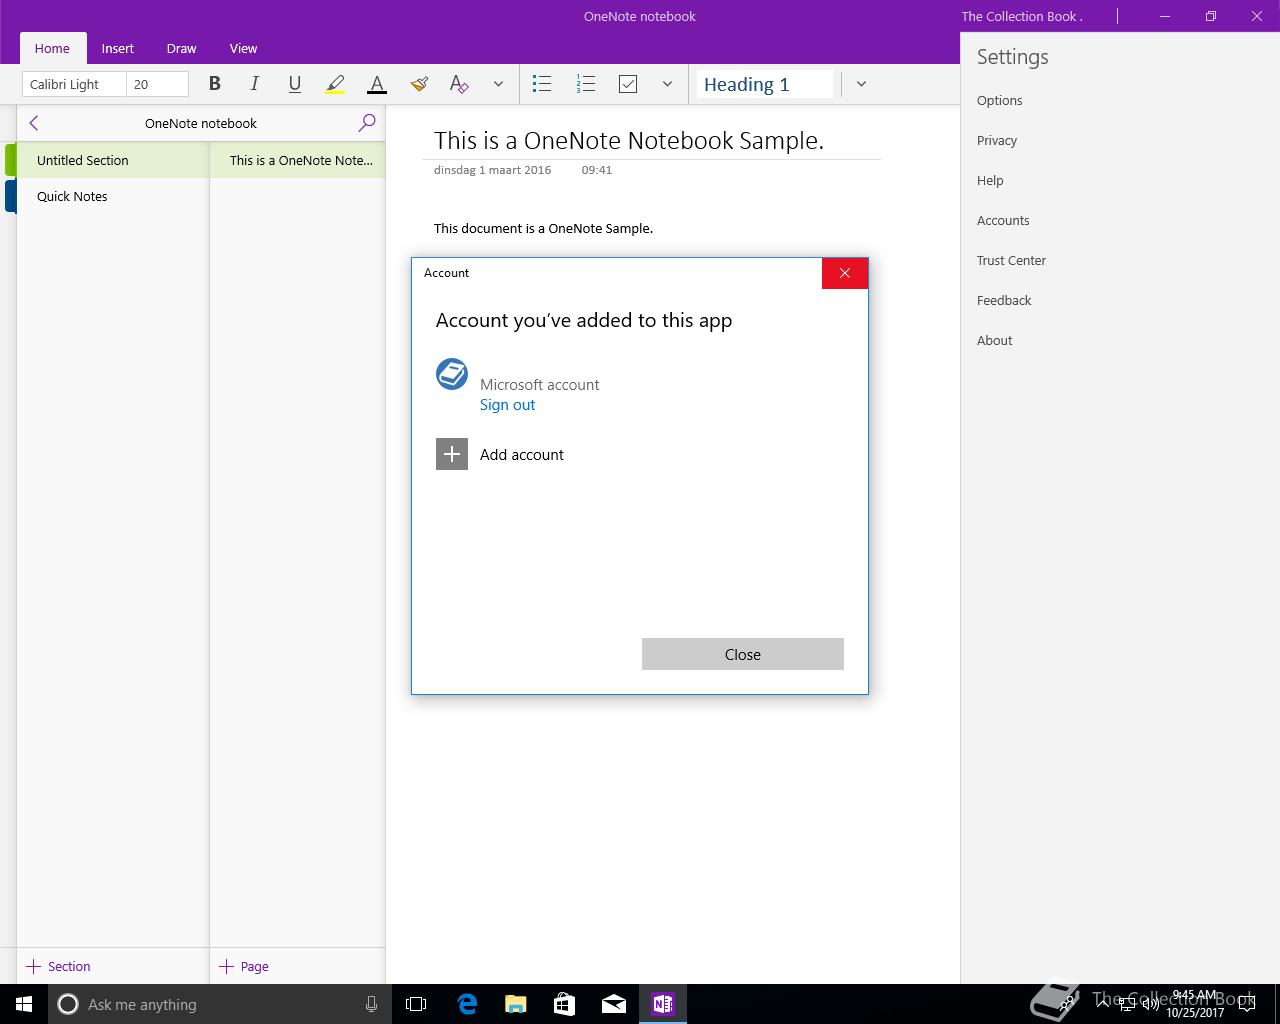Switch to the Insert tab
Viewport: 1280px width, 1024px height.
[x=117, y=48]
